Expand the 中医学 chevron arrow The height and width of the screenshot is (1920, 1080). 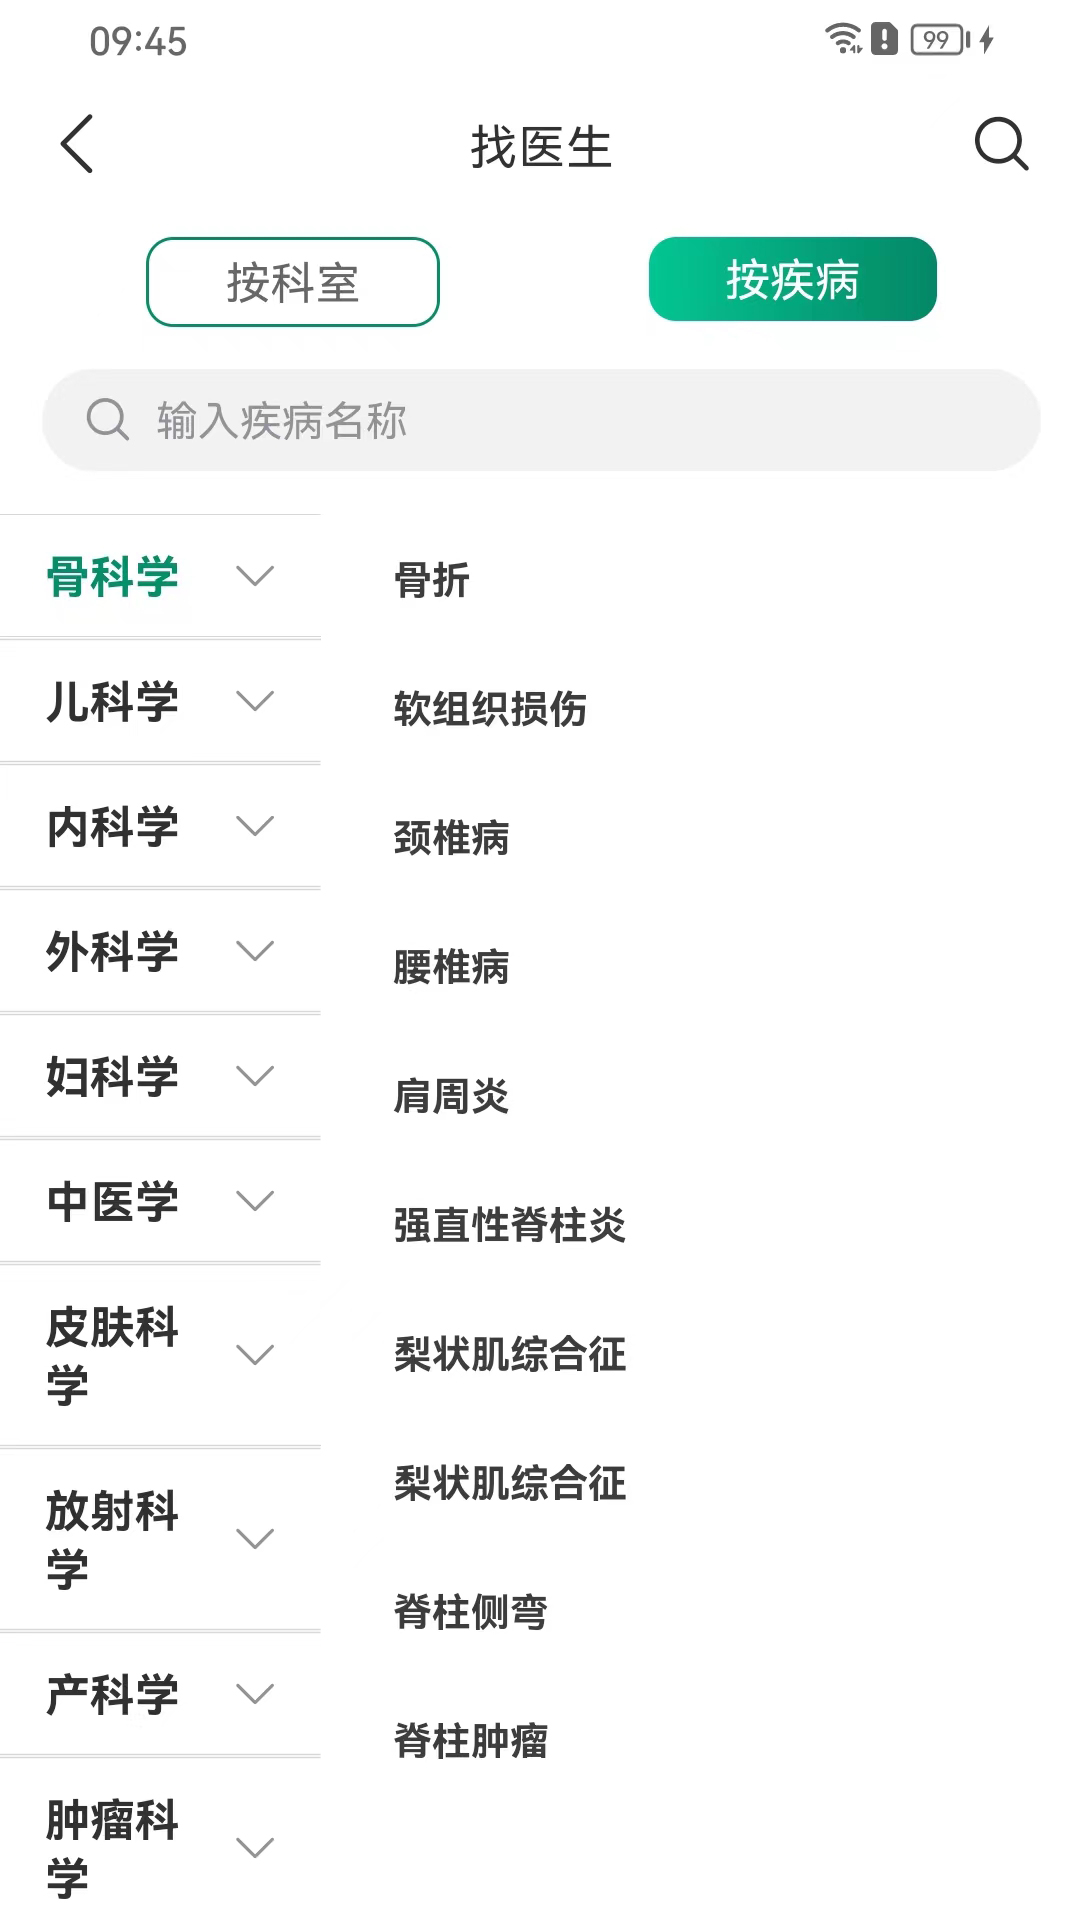tap(255, 1201)
